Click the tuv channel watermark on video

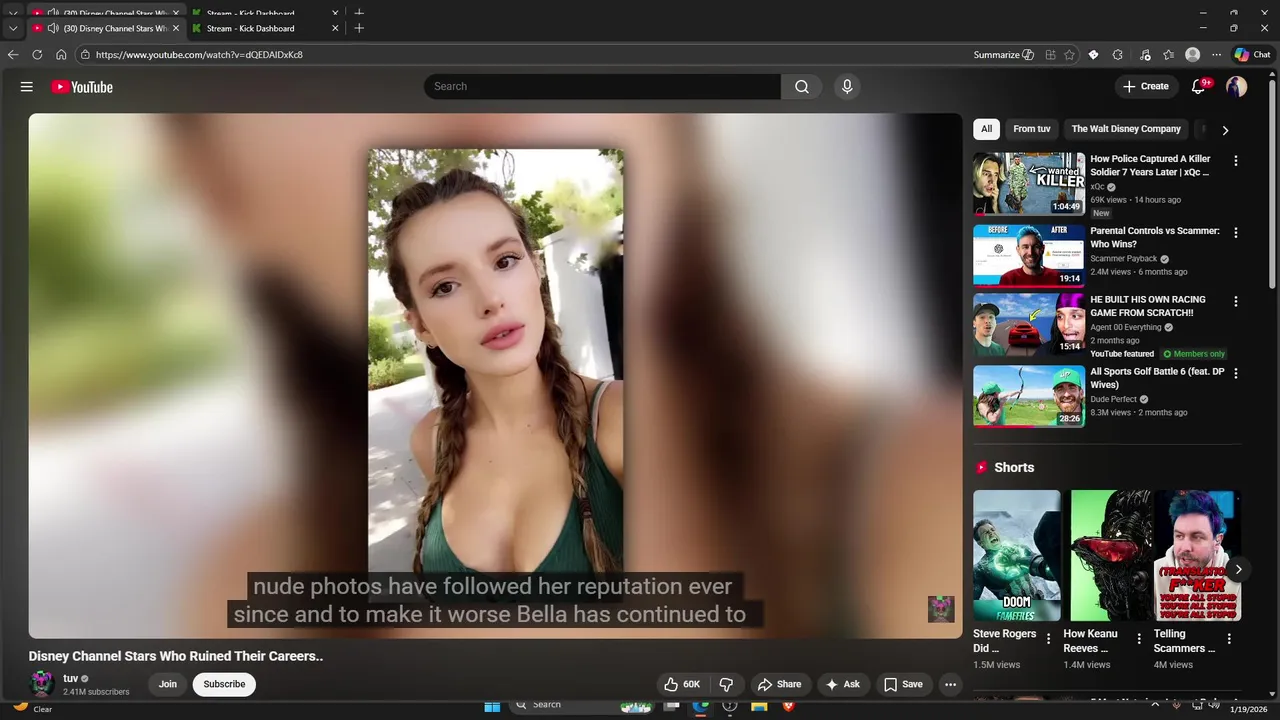click(x=941, y=609)
